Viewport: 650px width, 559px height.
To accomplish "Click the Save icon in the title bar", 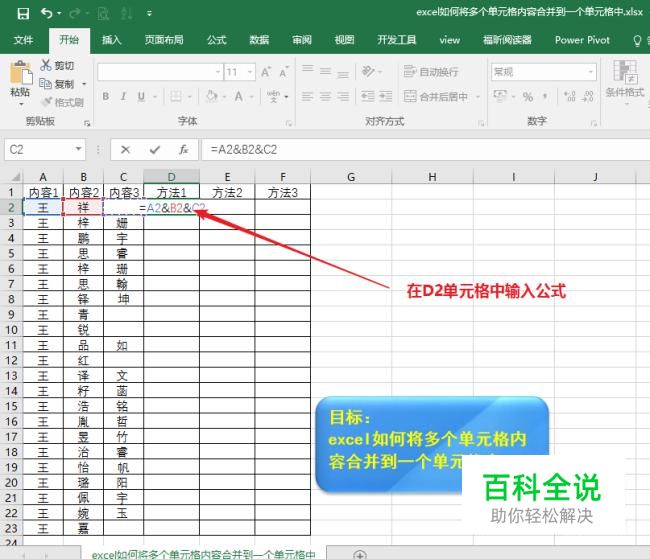I will click(23, 13).
